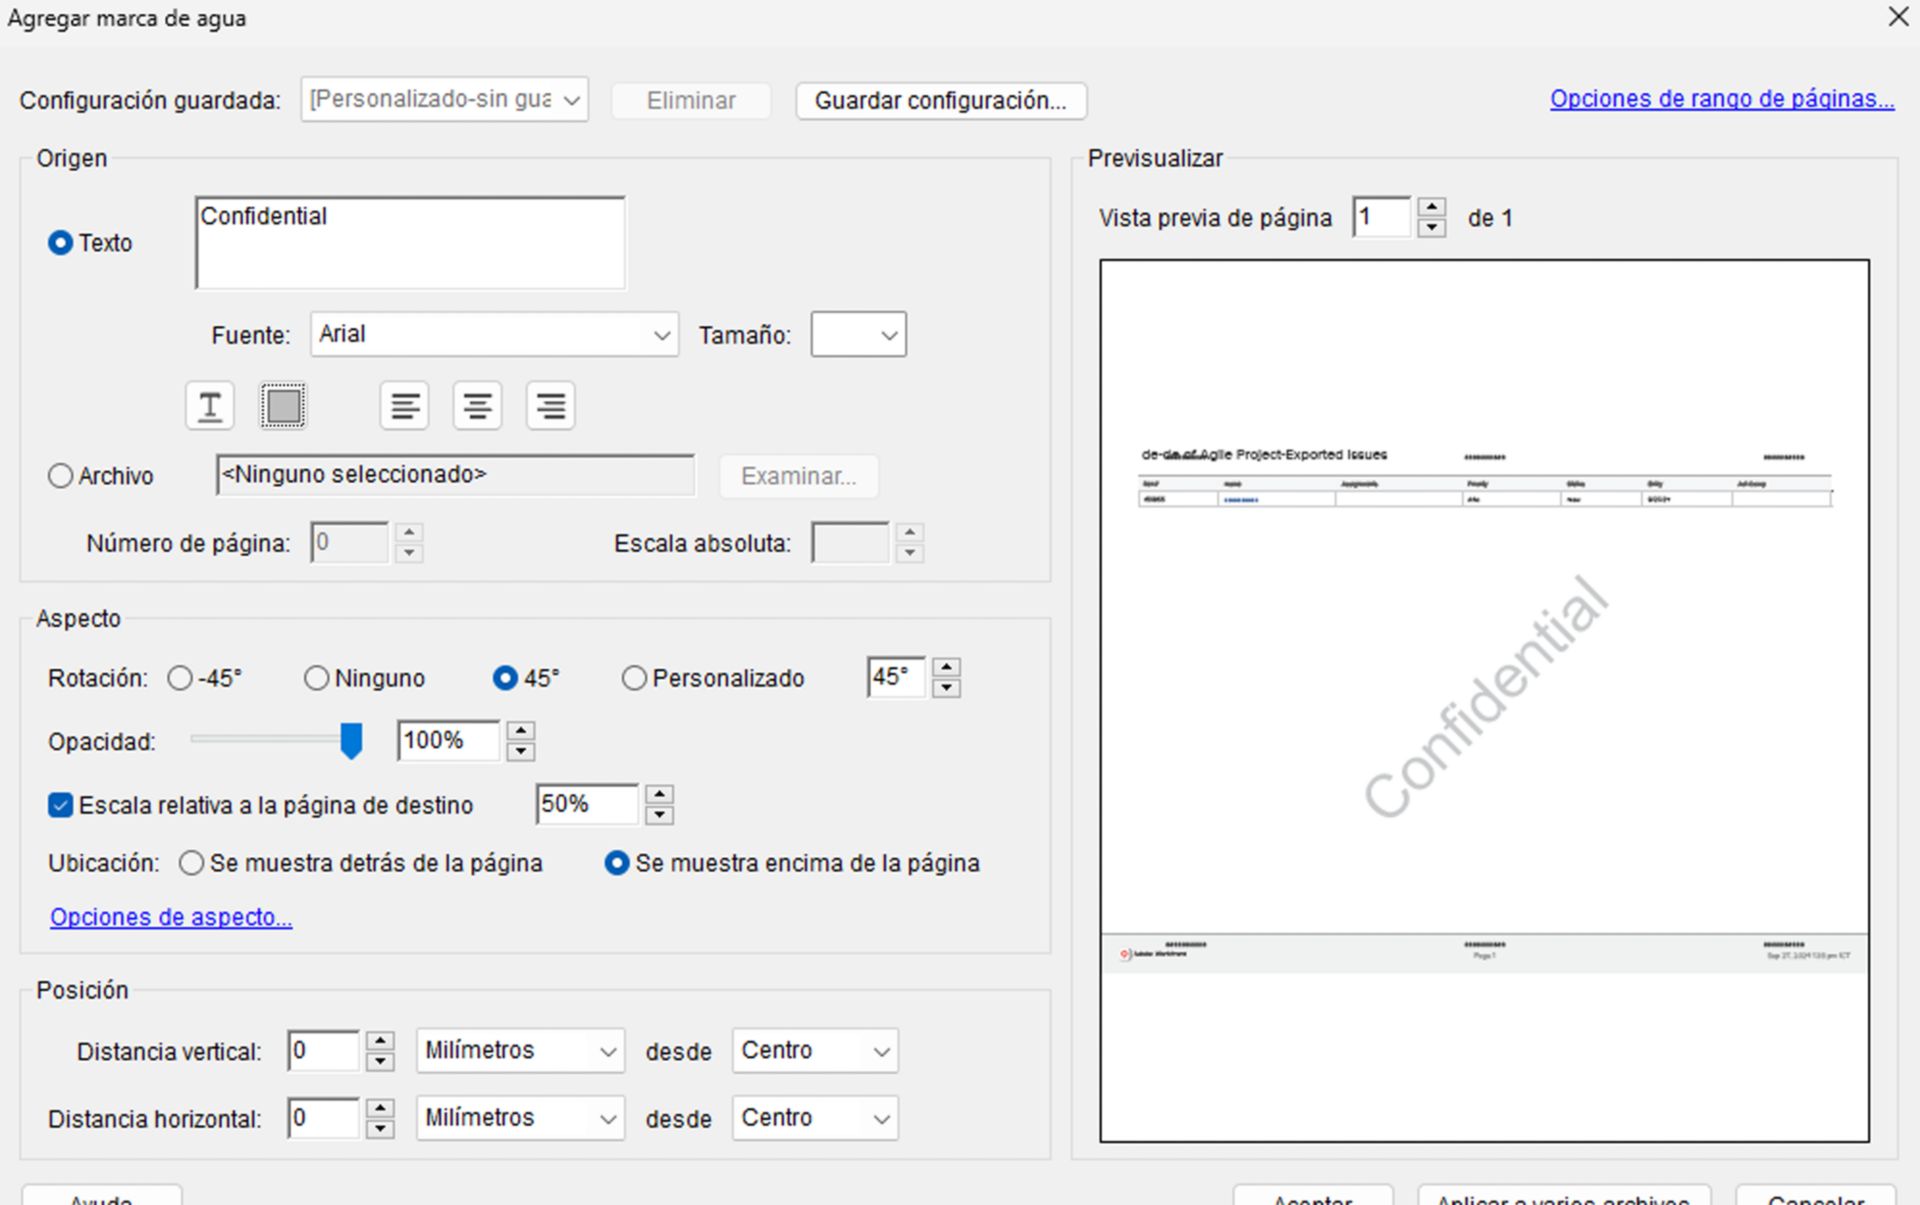
Task: Open the Configuración guardada dropdown
Action: (444, 100)
